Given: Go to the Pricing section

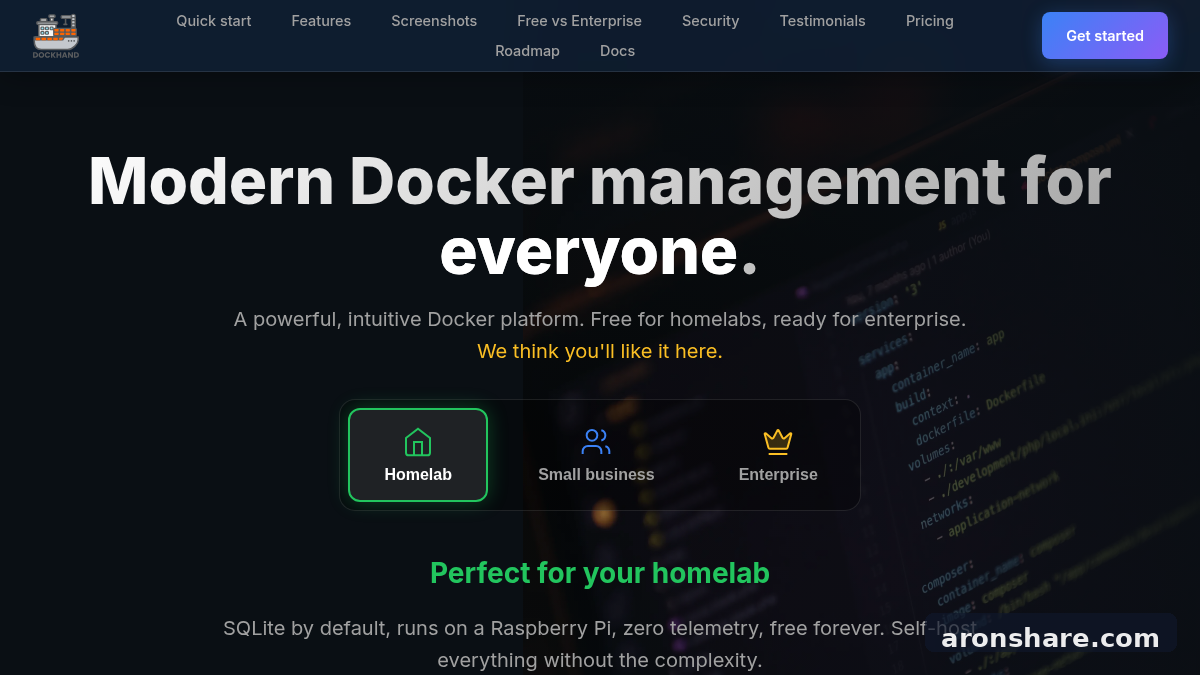Looking at the screenshot, I should 930,21.
